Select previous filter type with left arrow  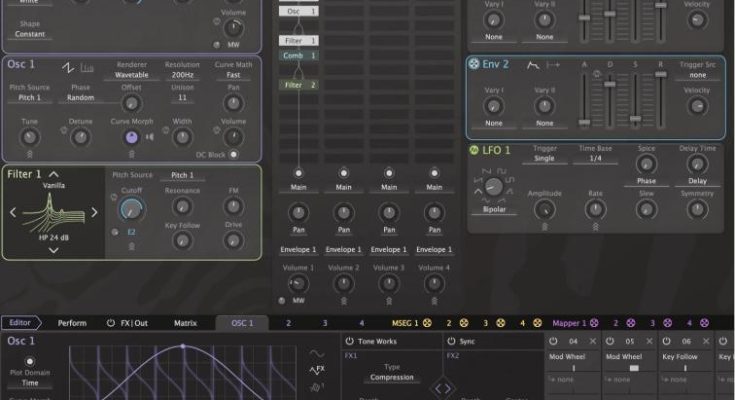tap(14, 212)
